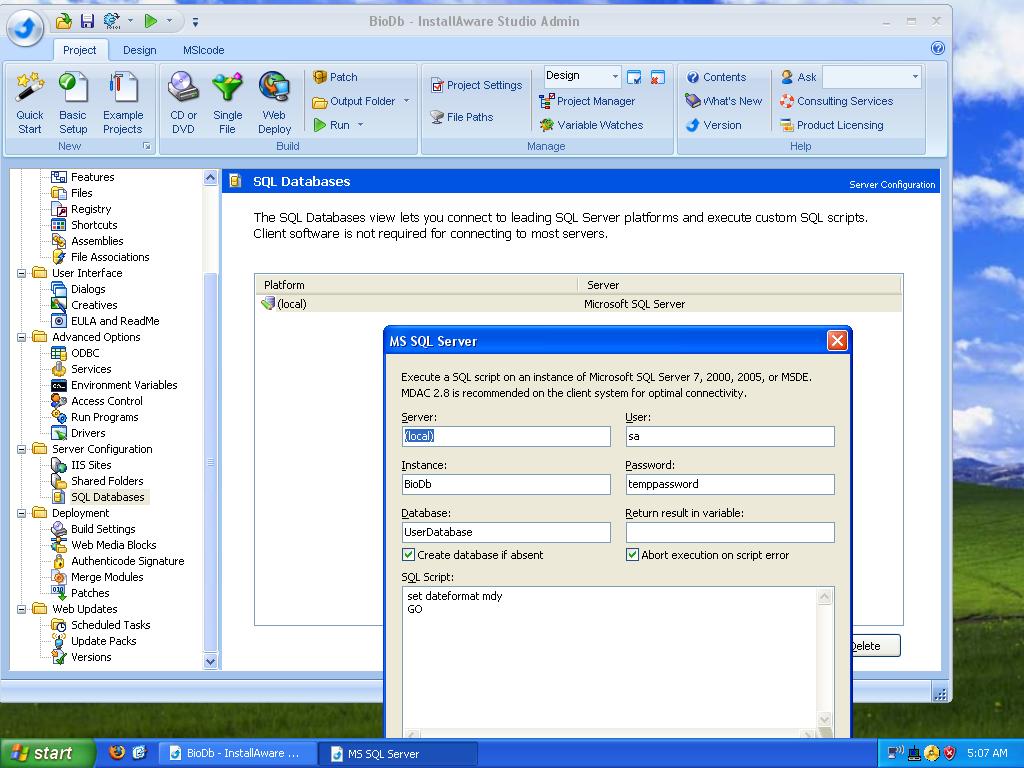The image size is (1024, 768).
Task: Open Product Licensing
Action: click(831, 125)
